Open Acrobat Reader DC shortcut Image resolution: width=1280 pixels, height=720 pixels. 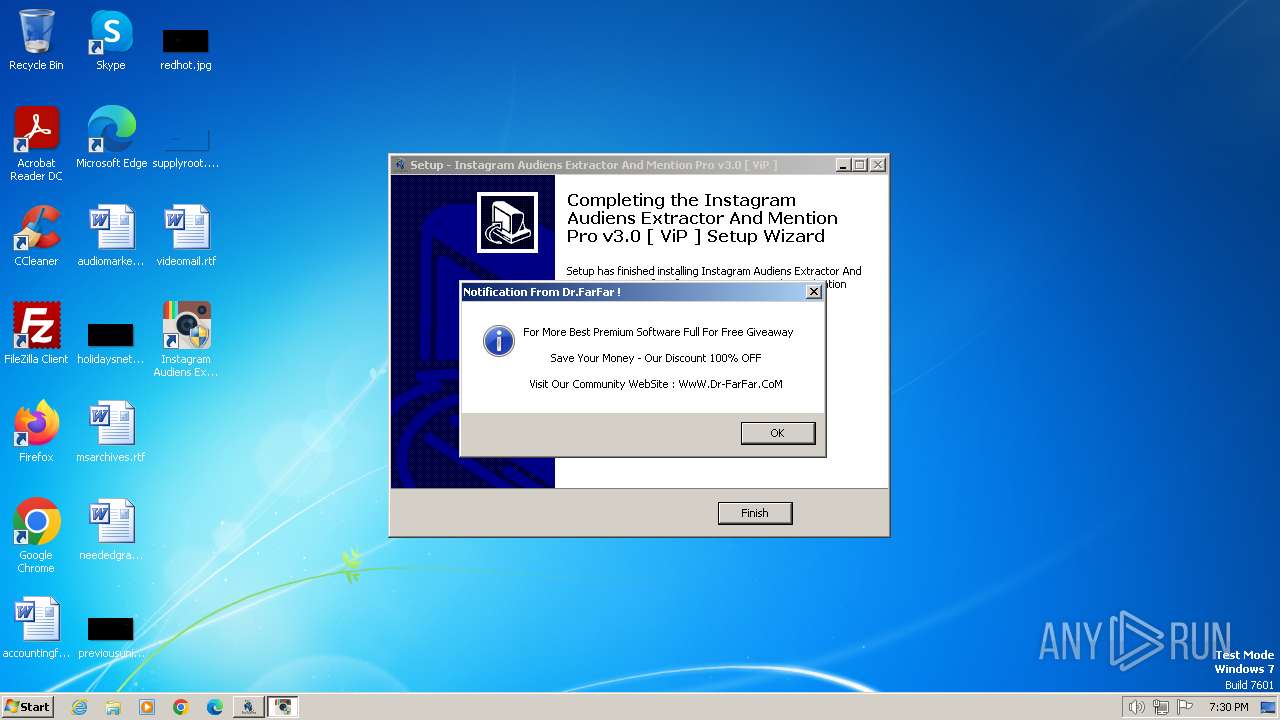36,144
